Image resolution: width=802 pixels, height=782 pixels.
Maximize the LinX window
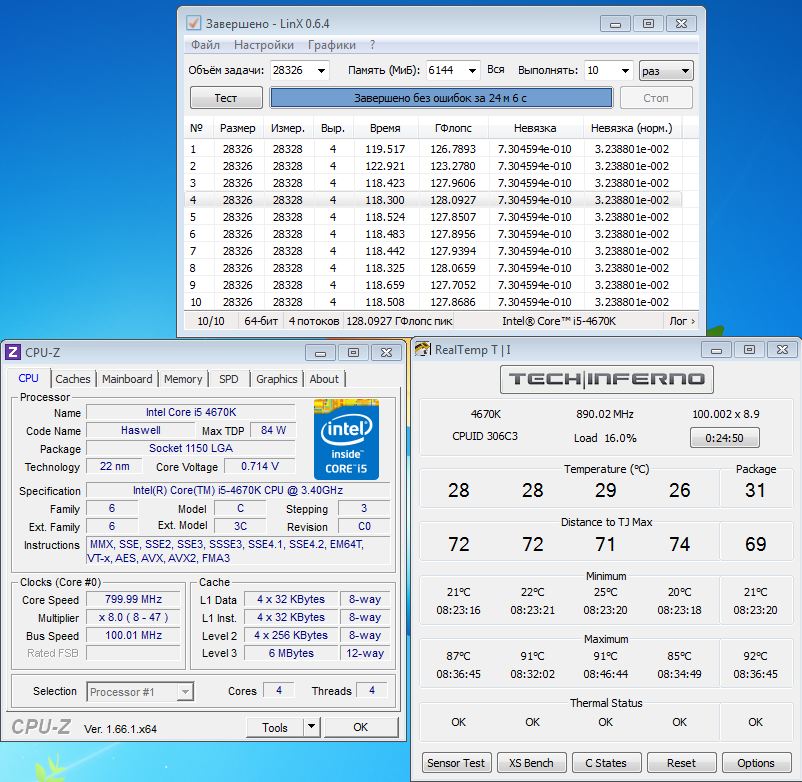648,24
